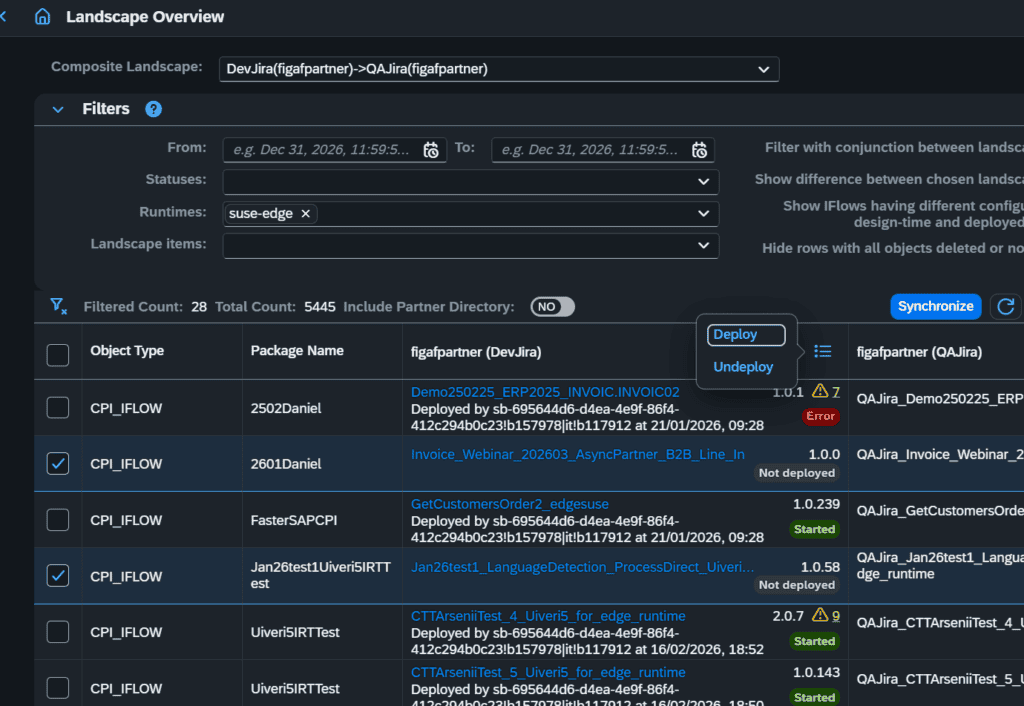Open the Filters help question mark icon

pos(153,109)
